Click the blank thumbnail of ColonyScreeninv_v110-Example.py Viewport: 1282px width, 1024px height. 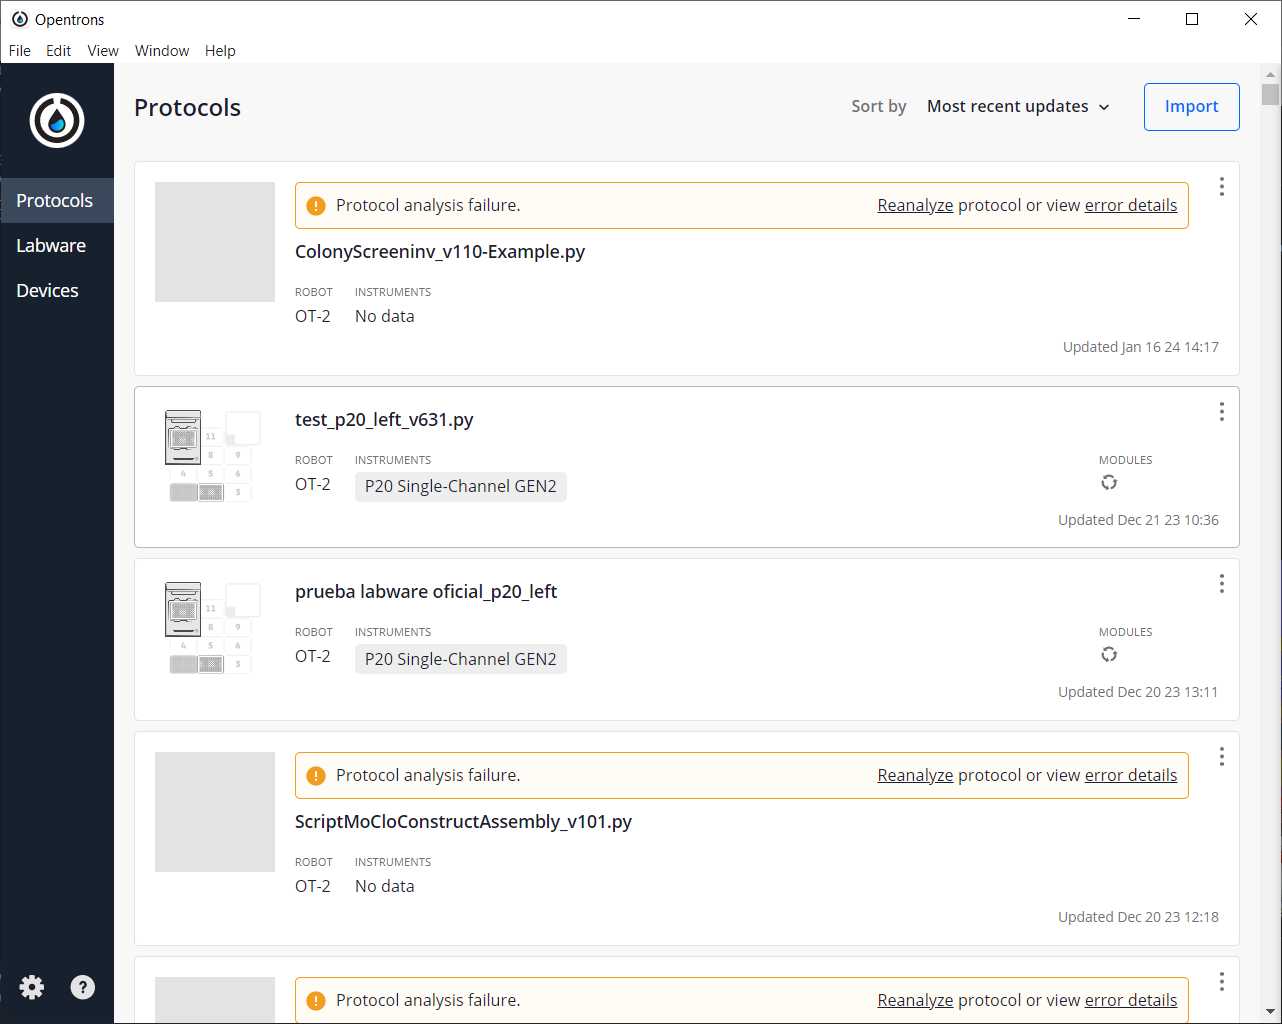point(215,242)
